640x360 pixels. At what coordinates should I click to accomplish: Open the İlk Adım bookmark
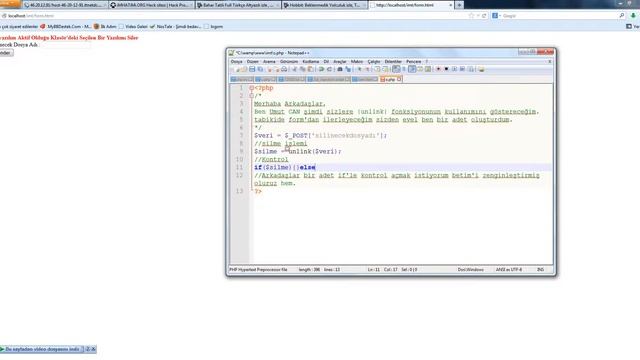[105, 27]
